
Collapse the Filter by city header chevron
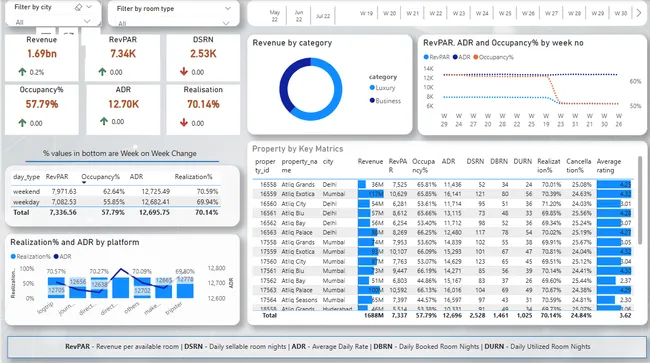pos(89,7)
